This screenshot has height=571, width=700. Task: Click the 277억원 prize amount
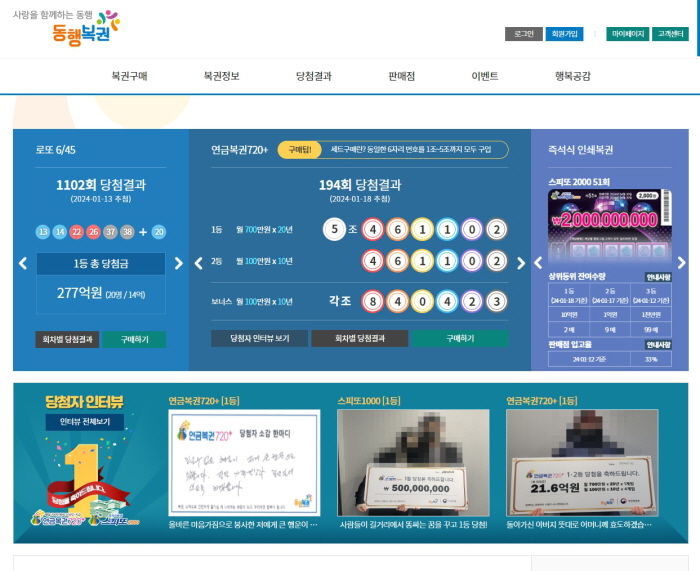pos(79,293)
